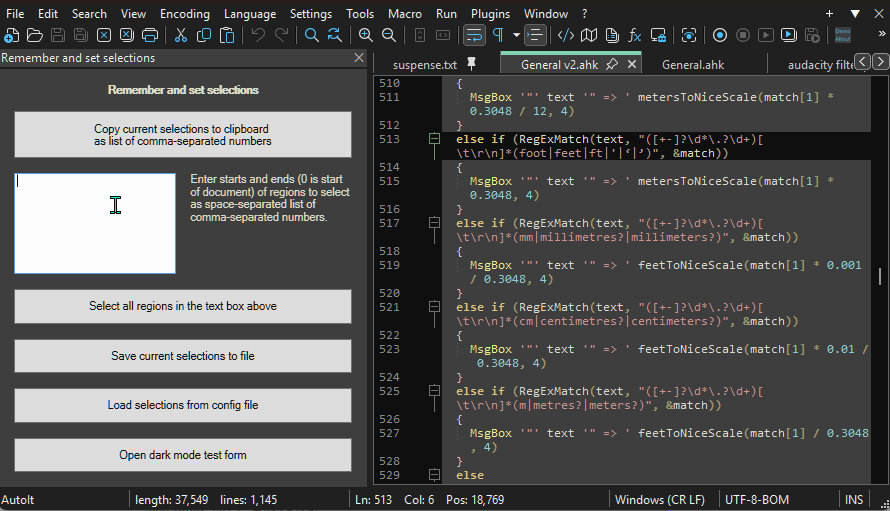Close the current document via the toolbar X icon
Image resolution: width=890 pixels, height=511 pixels.
point(104,35)
